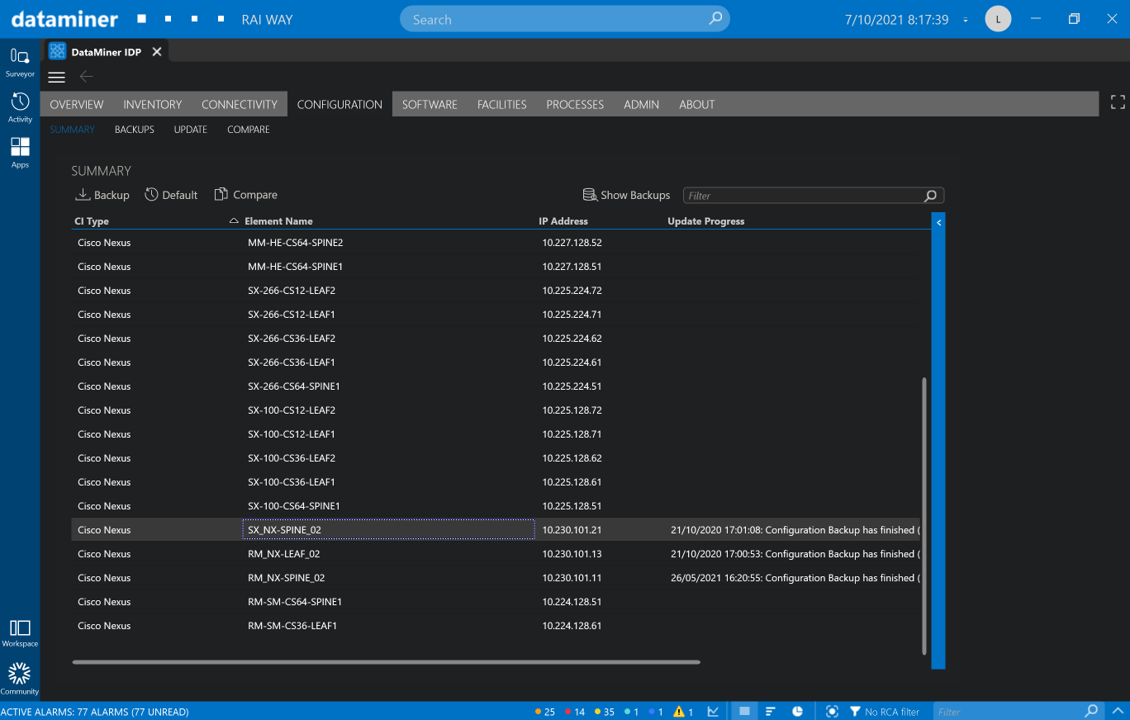1130x720 pixels.
Task: Click RAI WAY system name
Action: tap(267, 20)
